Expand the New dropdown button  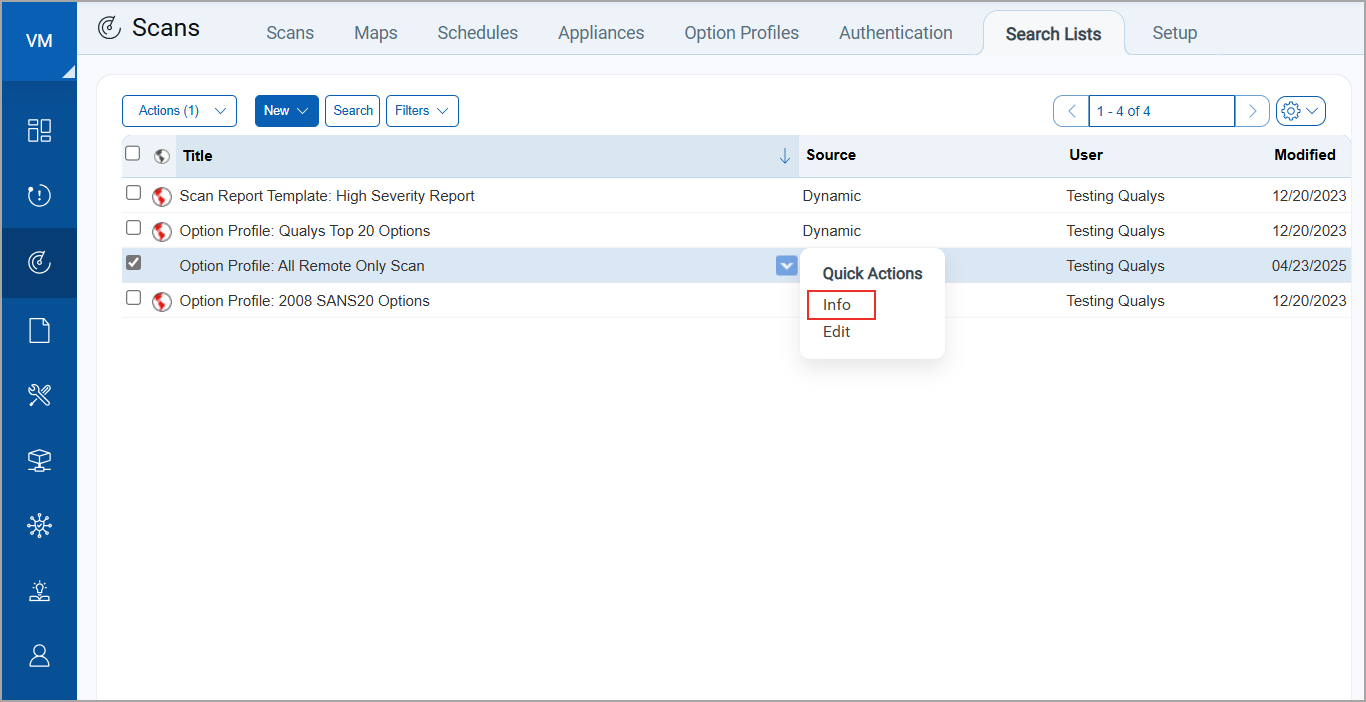pos(287,111)
